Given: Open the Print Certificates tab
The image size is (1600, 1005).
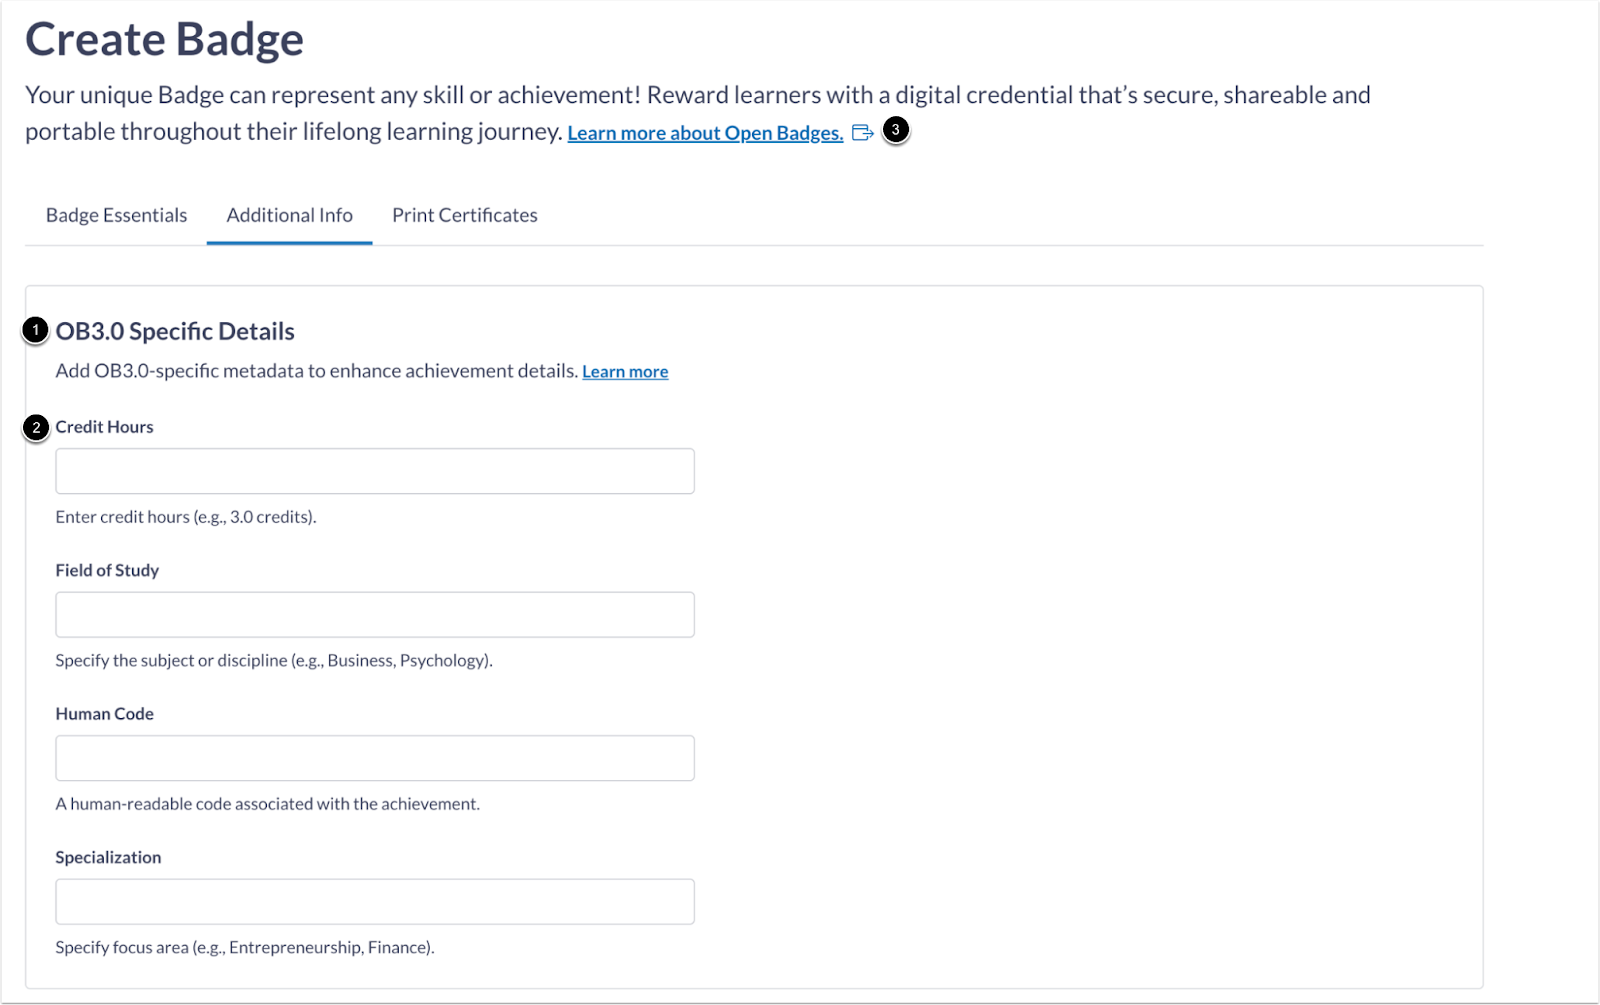Looking at the screenshot, I should point(464,214).
